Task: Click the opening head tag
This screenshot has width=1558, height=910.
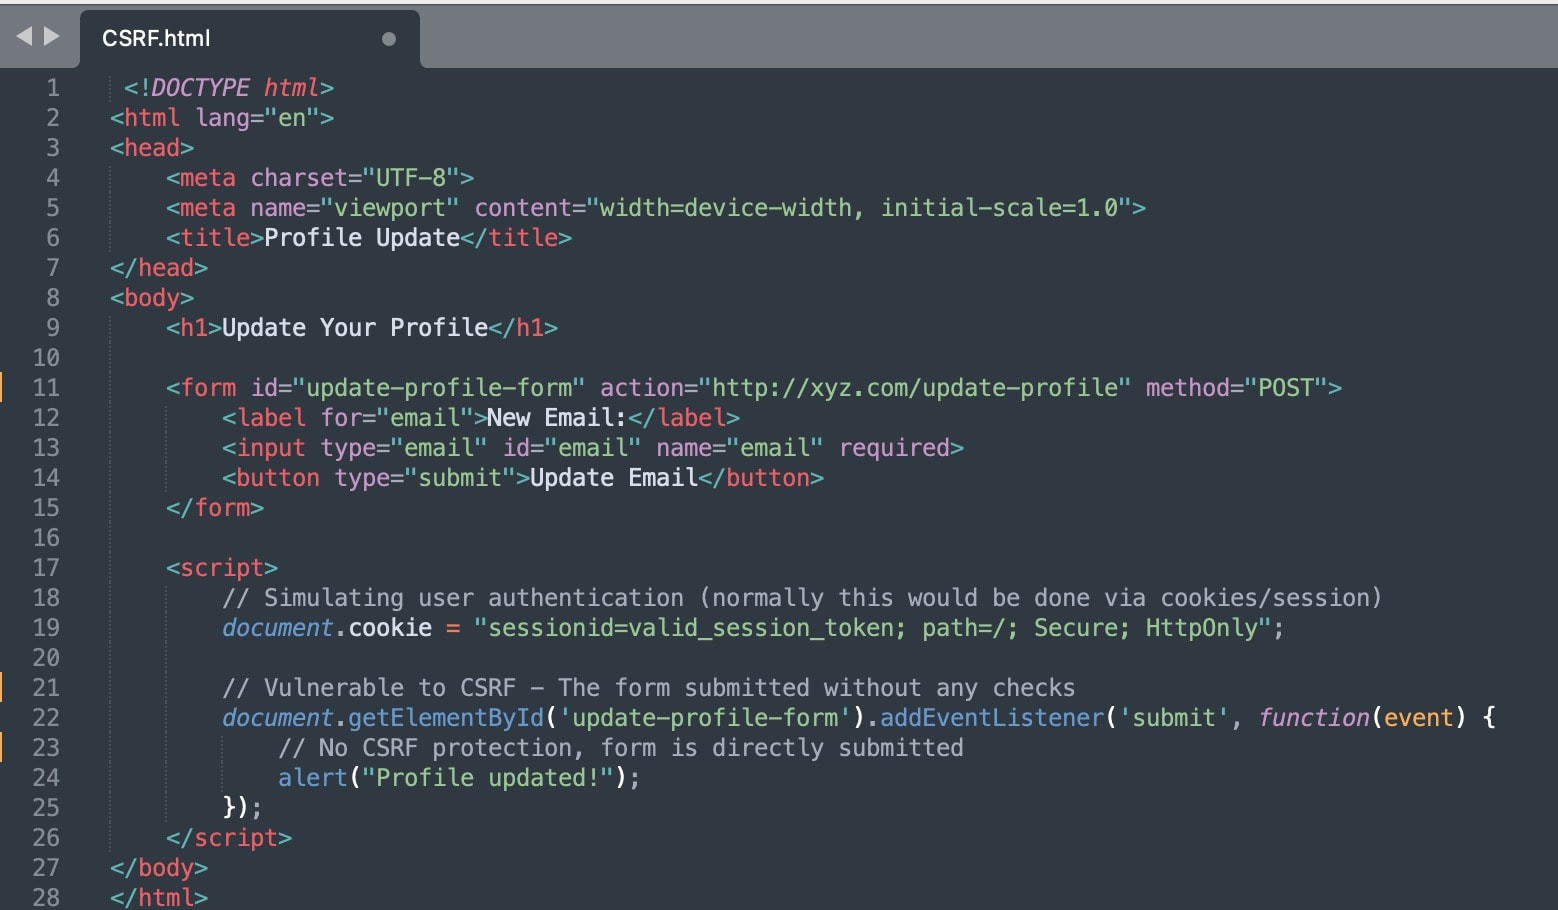Action: 152,148
